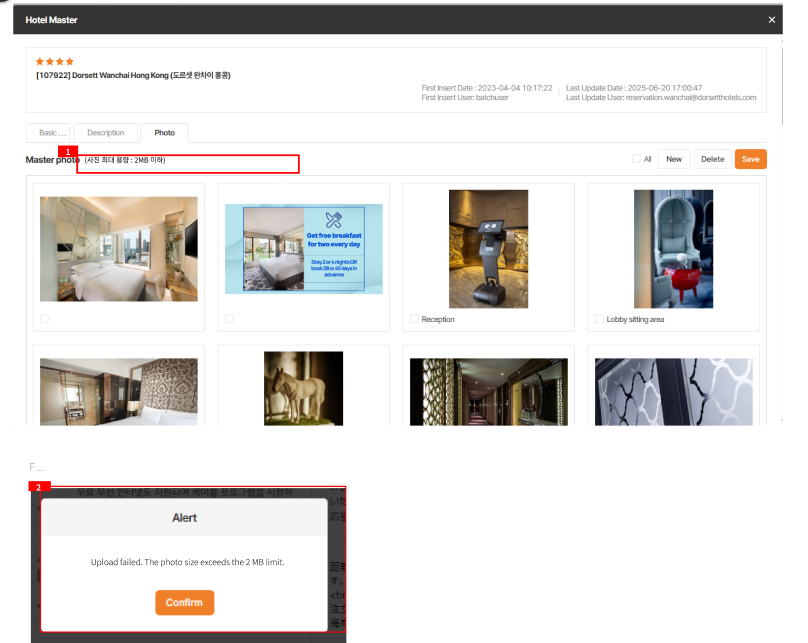Tick the Reception photo checkbox
This screenshot has width=808, height=643.
[x=414, y=319]
